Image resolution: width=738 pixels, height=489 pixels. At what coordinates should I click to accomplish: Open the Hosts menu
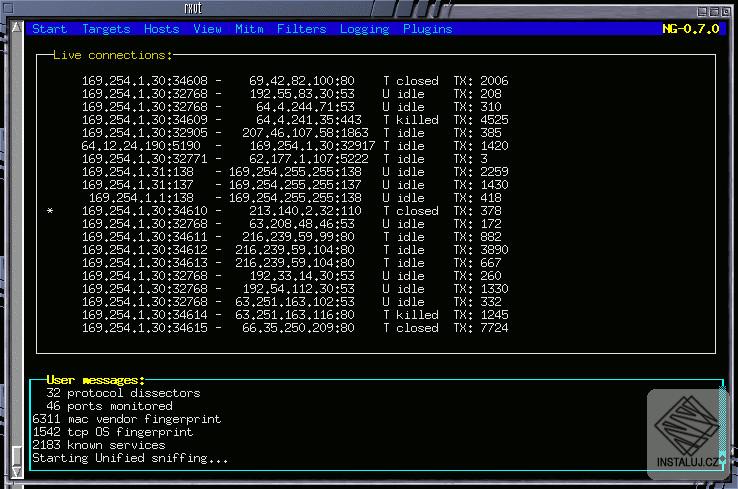[161, 29]
